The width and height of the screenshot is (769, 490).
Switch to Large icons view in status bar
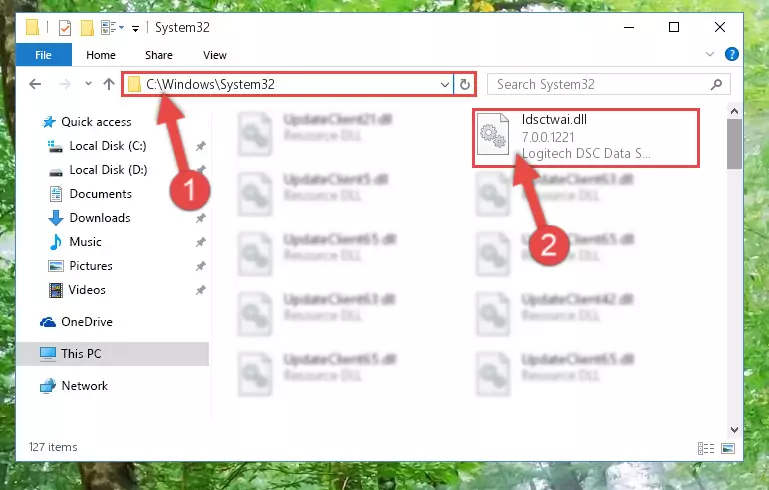[728, 448]
